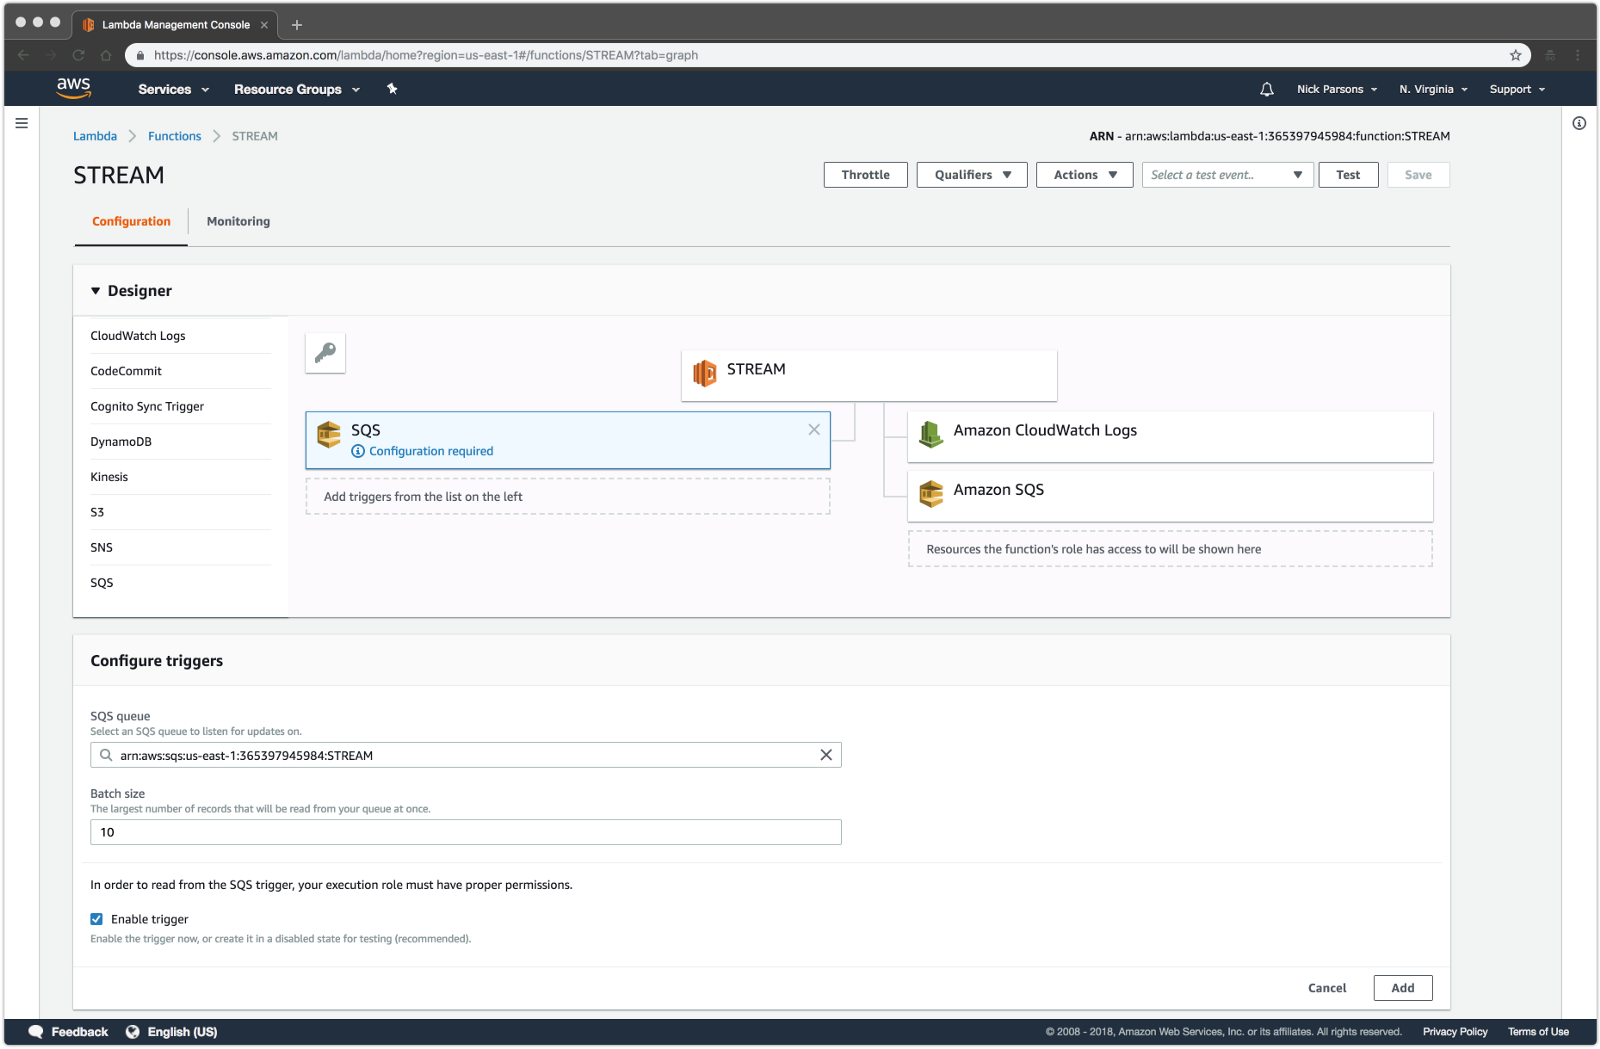
Task: Open the Qualifiers dropdown
Action: 972,175
